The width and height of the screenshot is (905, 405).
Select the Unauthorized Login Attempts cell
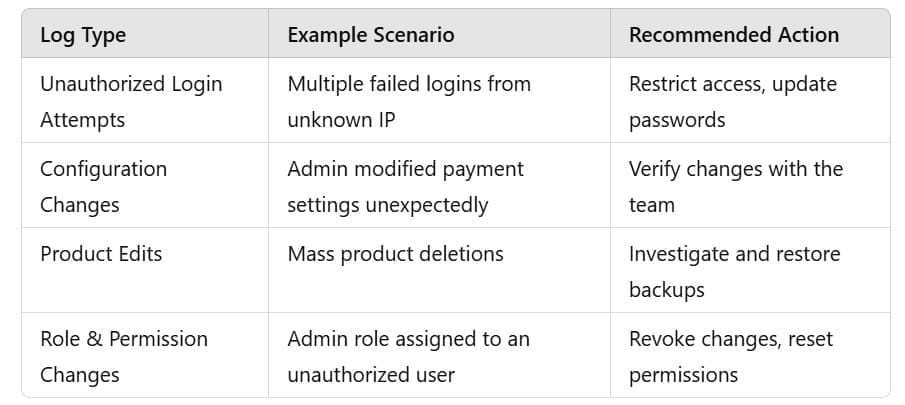click(145, 100)
